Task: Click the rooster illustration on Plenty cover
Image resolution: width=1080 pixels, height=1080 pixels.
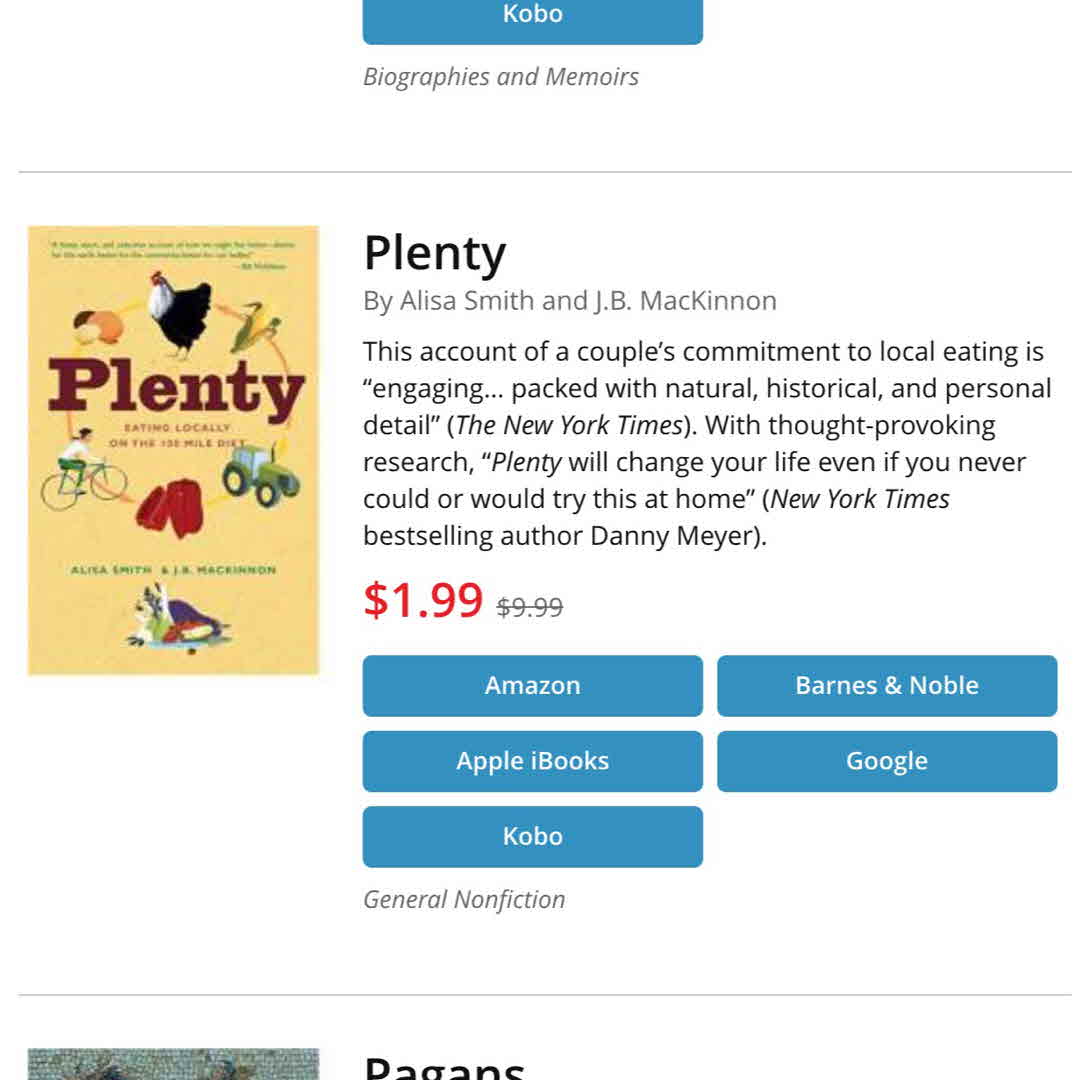Action: click(182, 313)
